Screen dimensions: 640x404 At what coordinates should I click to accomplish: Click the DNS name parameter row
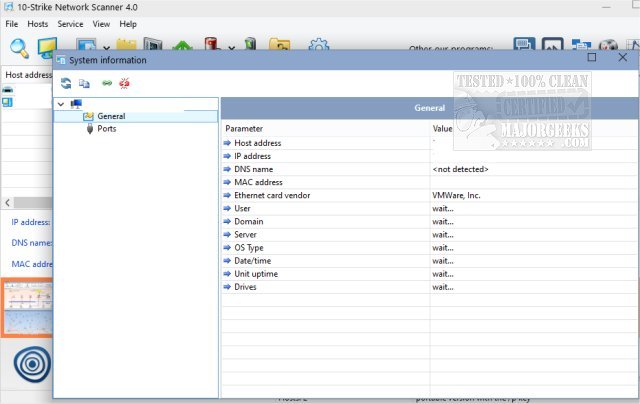[429, 169]
